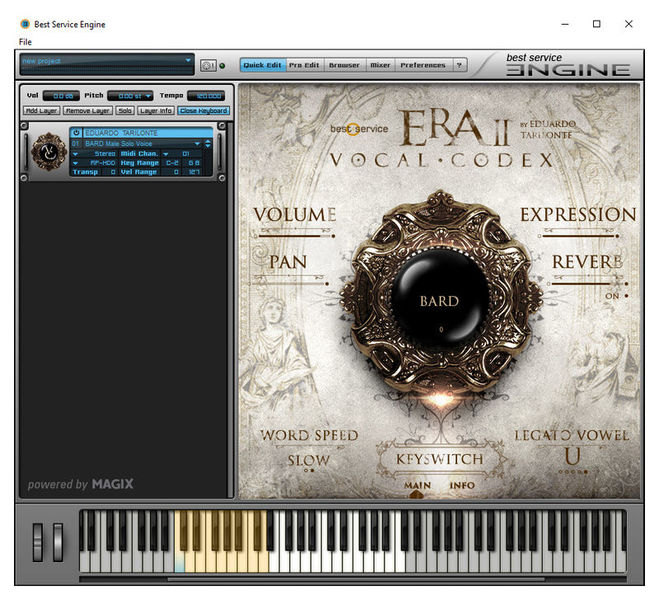This screenshot has width=659, height=600.
Task: Click the Key Range high value
Action: pyautogui.click(x=194, y=163)
